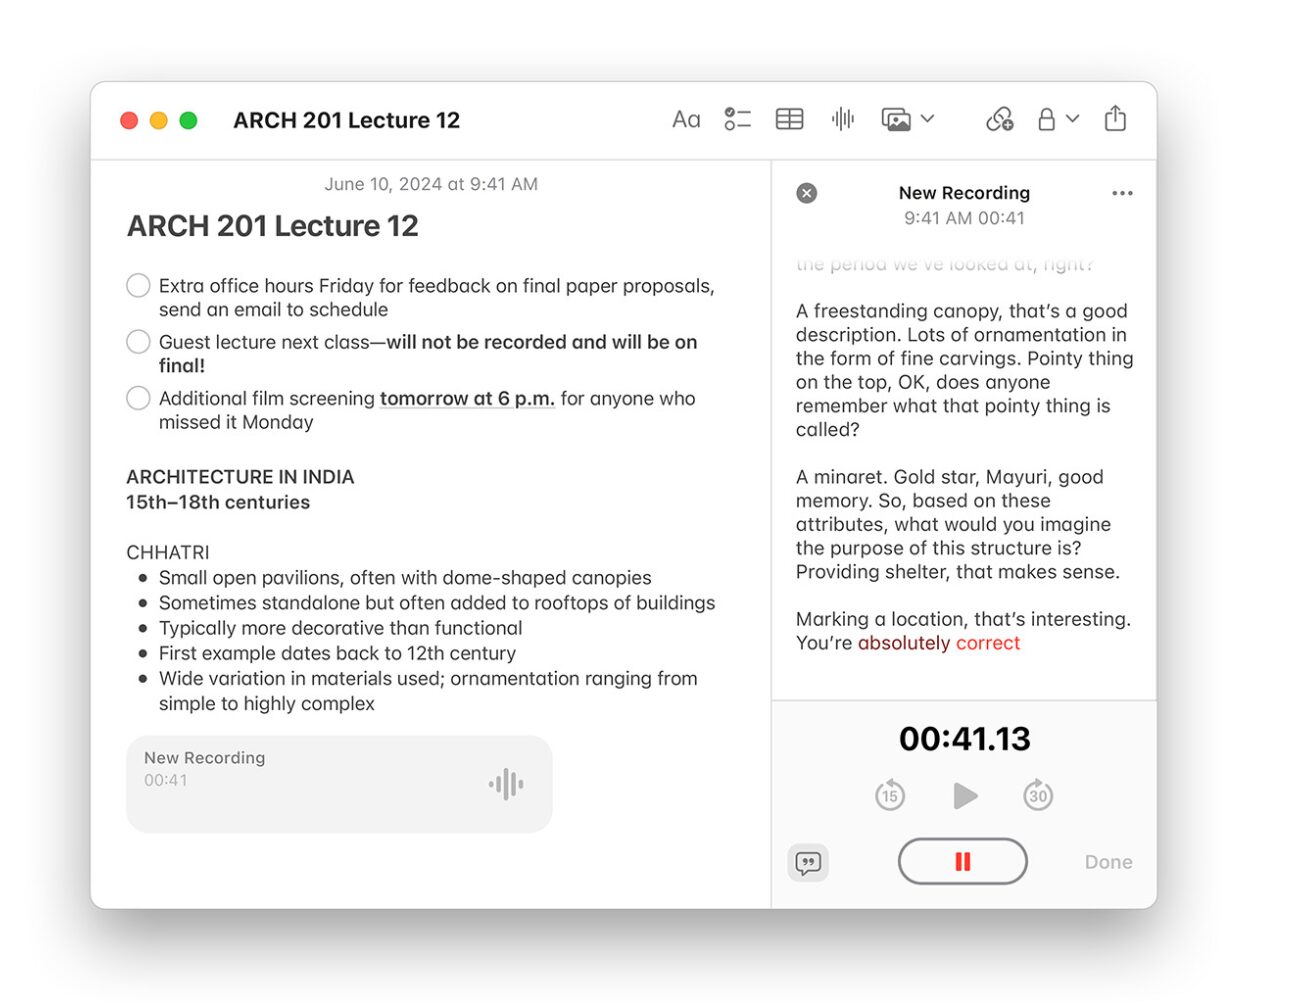Viewport: 1298px width, 1008px height.
Task: Check the Additional film screening item
Action: click(x=138, y=398)
